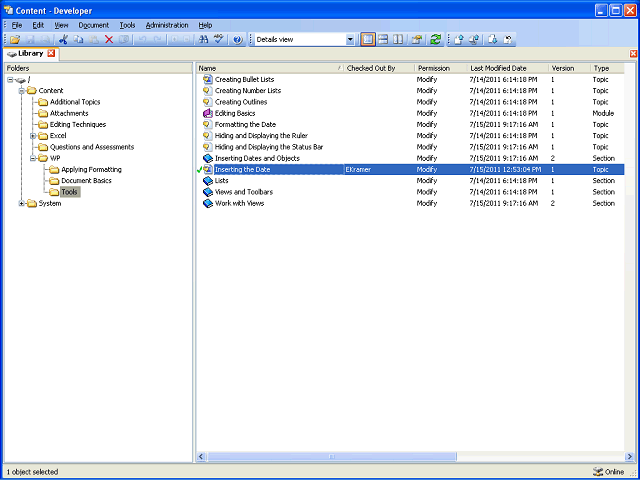
Task: Select the Editing Techniques folder
Action: point(78,124)
